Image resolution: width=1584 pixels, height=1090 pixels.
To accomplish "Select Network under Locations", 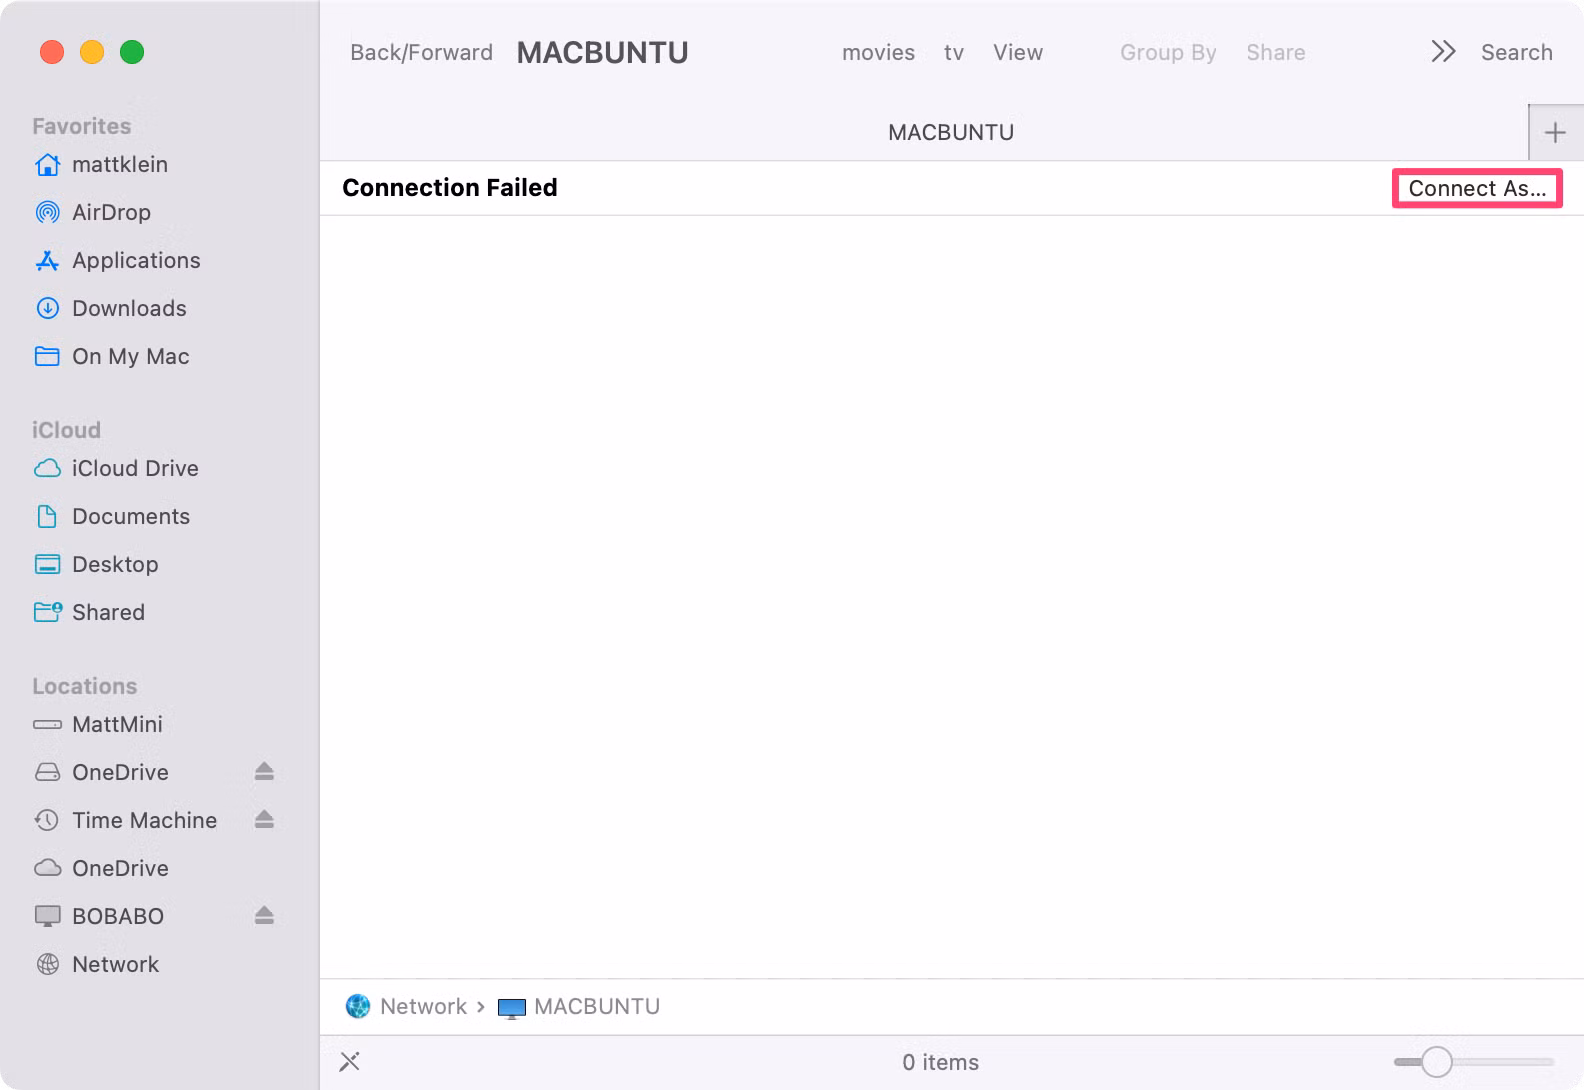I will pos(115,964).
